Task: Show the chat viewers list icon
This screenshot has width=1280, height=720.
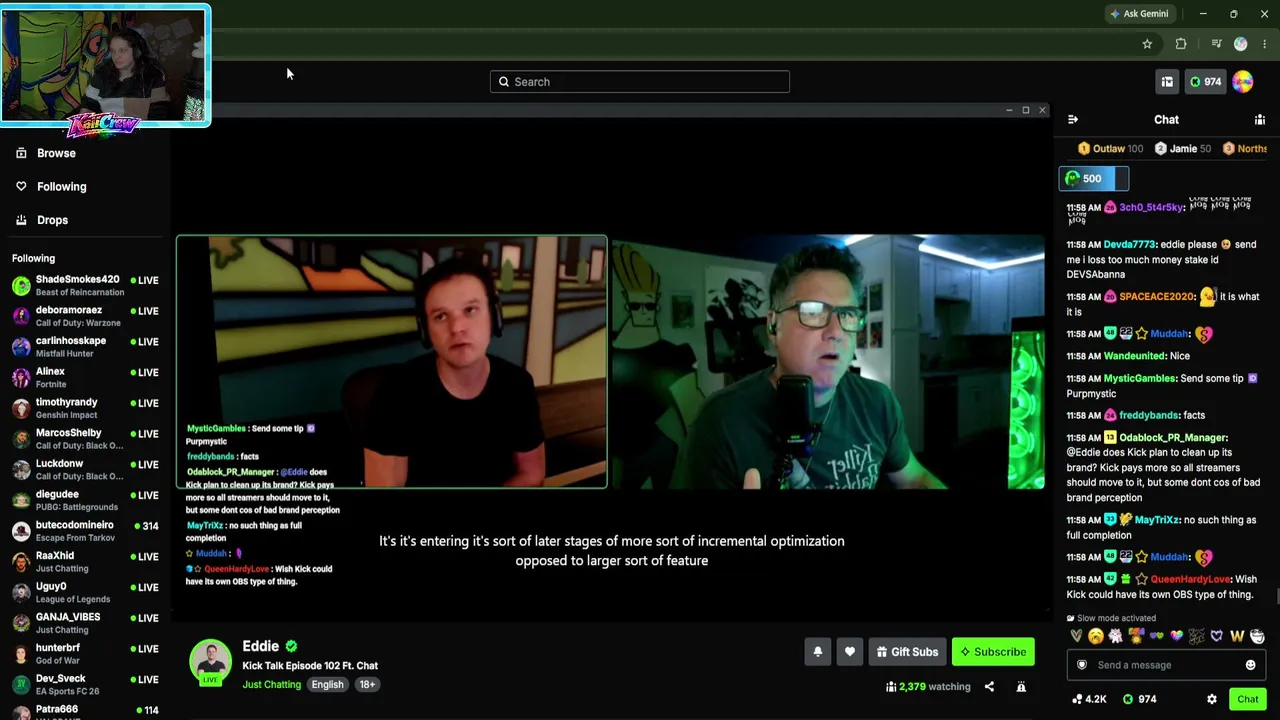Action: (1260, 120)
